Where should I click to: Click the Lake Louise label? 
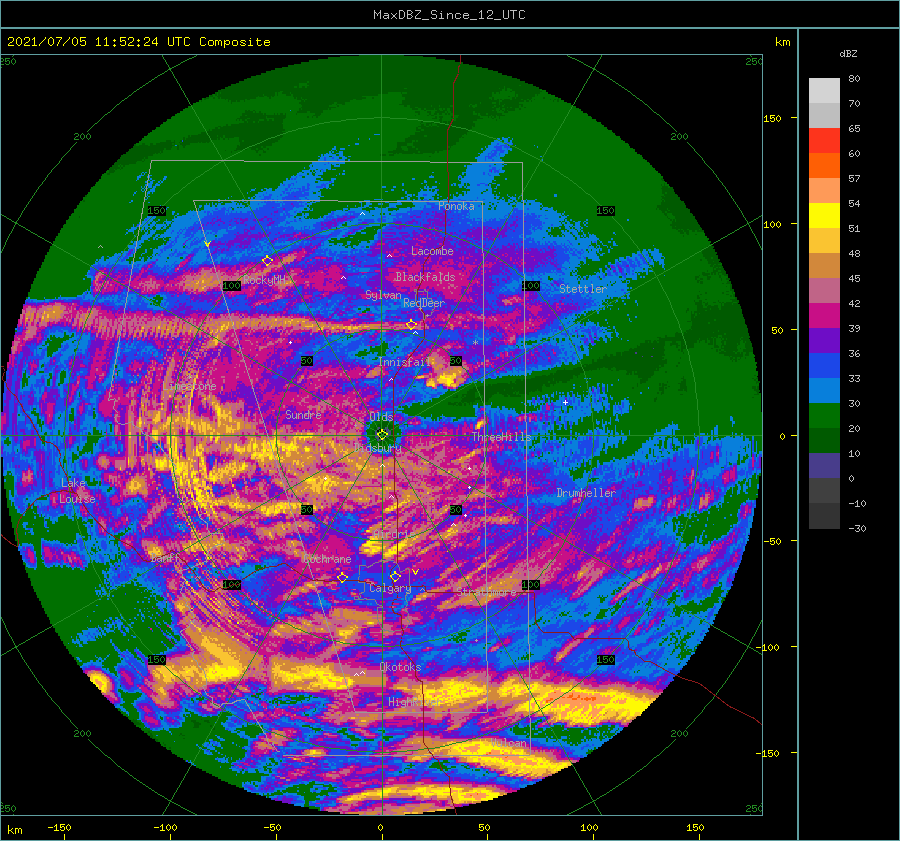[x=77, y=491]
